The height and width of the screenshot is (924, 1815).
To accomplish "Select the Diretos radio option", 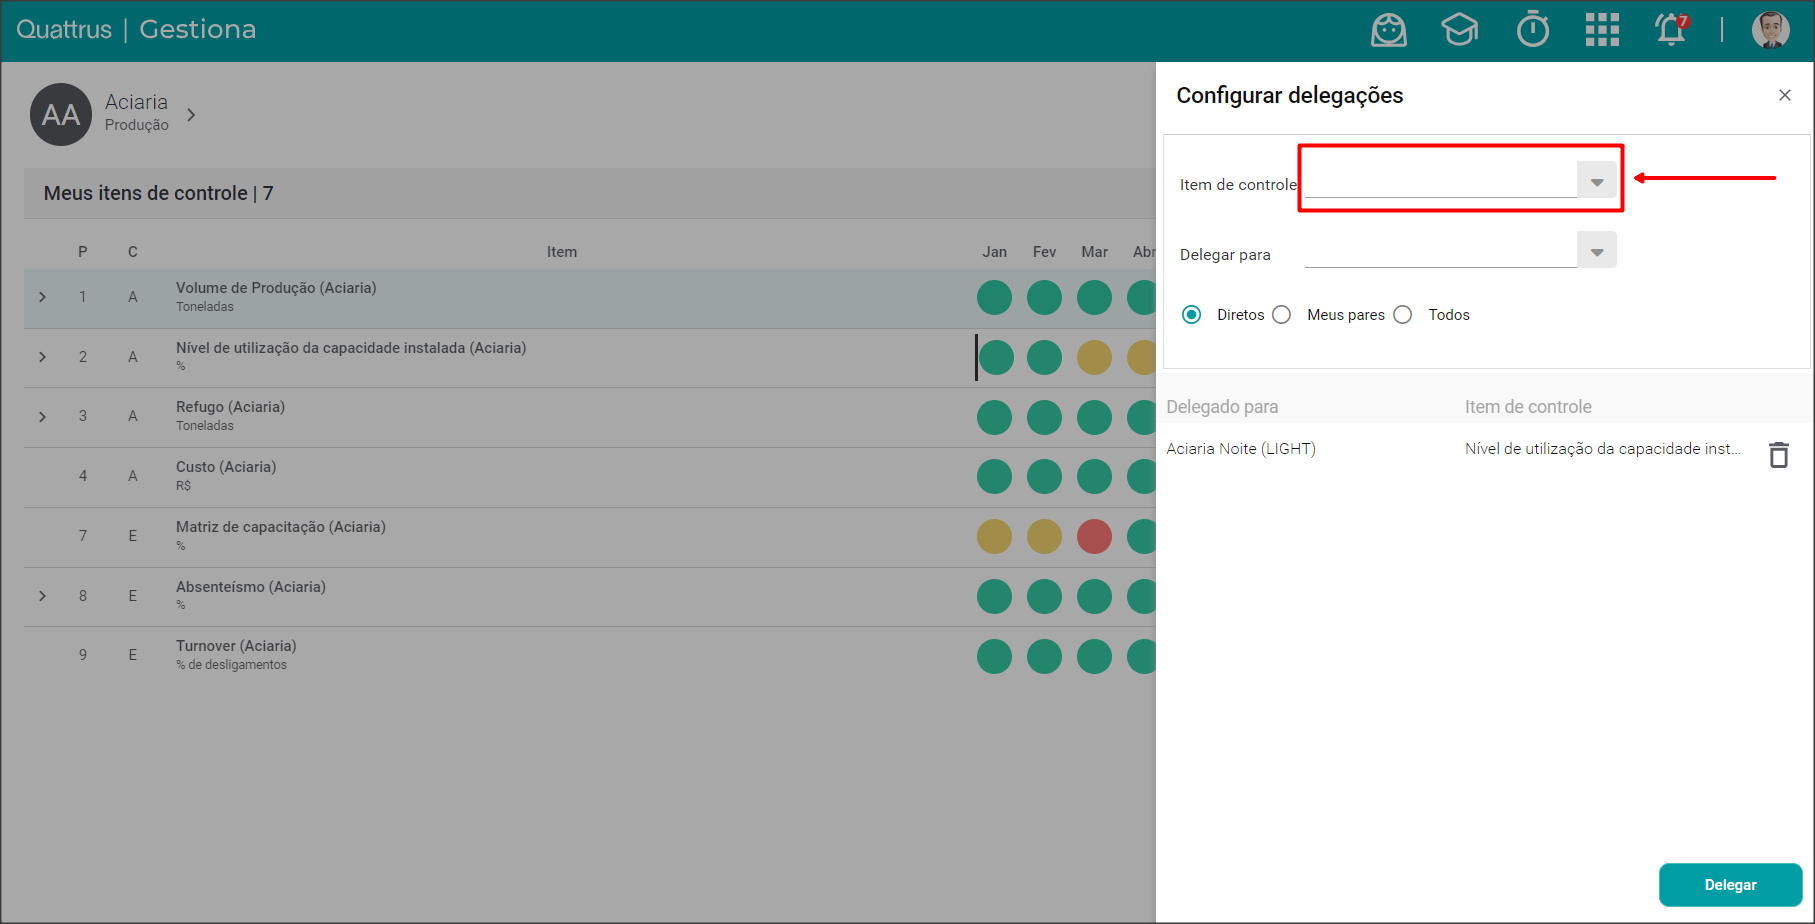I will 1192,315.
